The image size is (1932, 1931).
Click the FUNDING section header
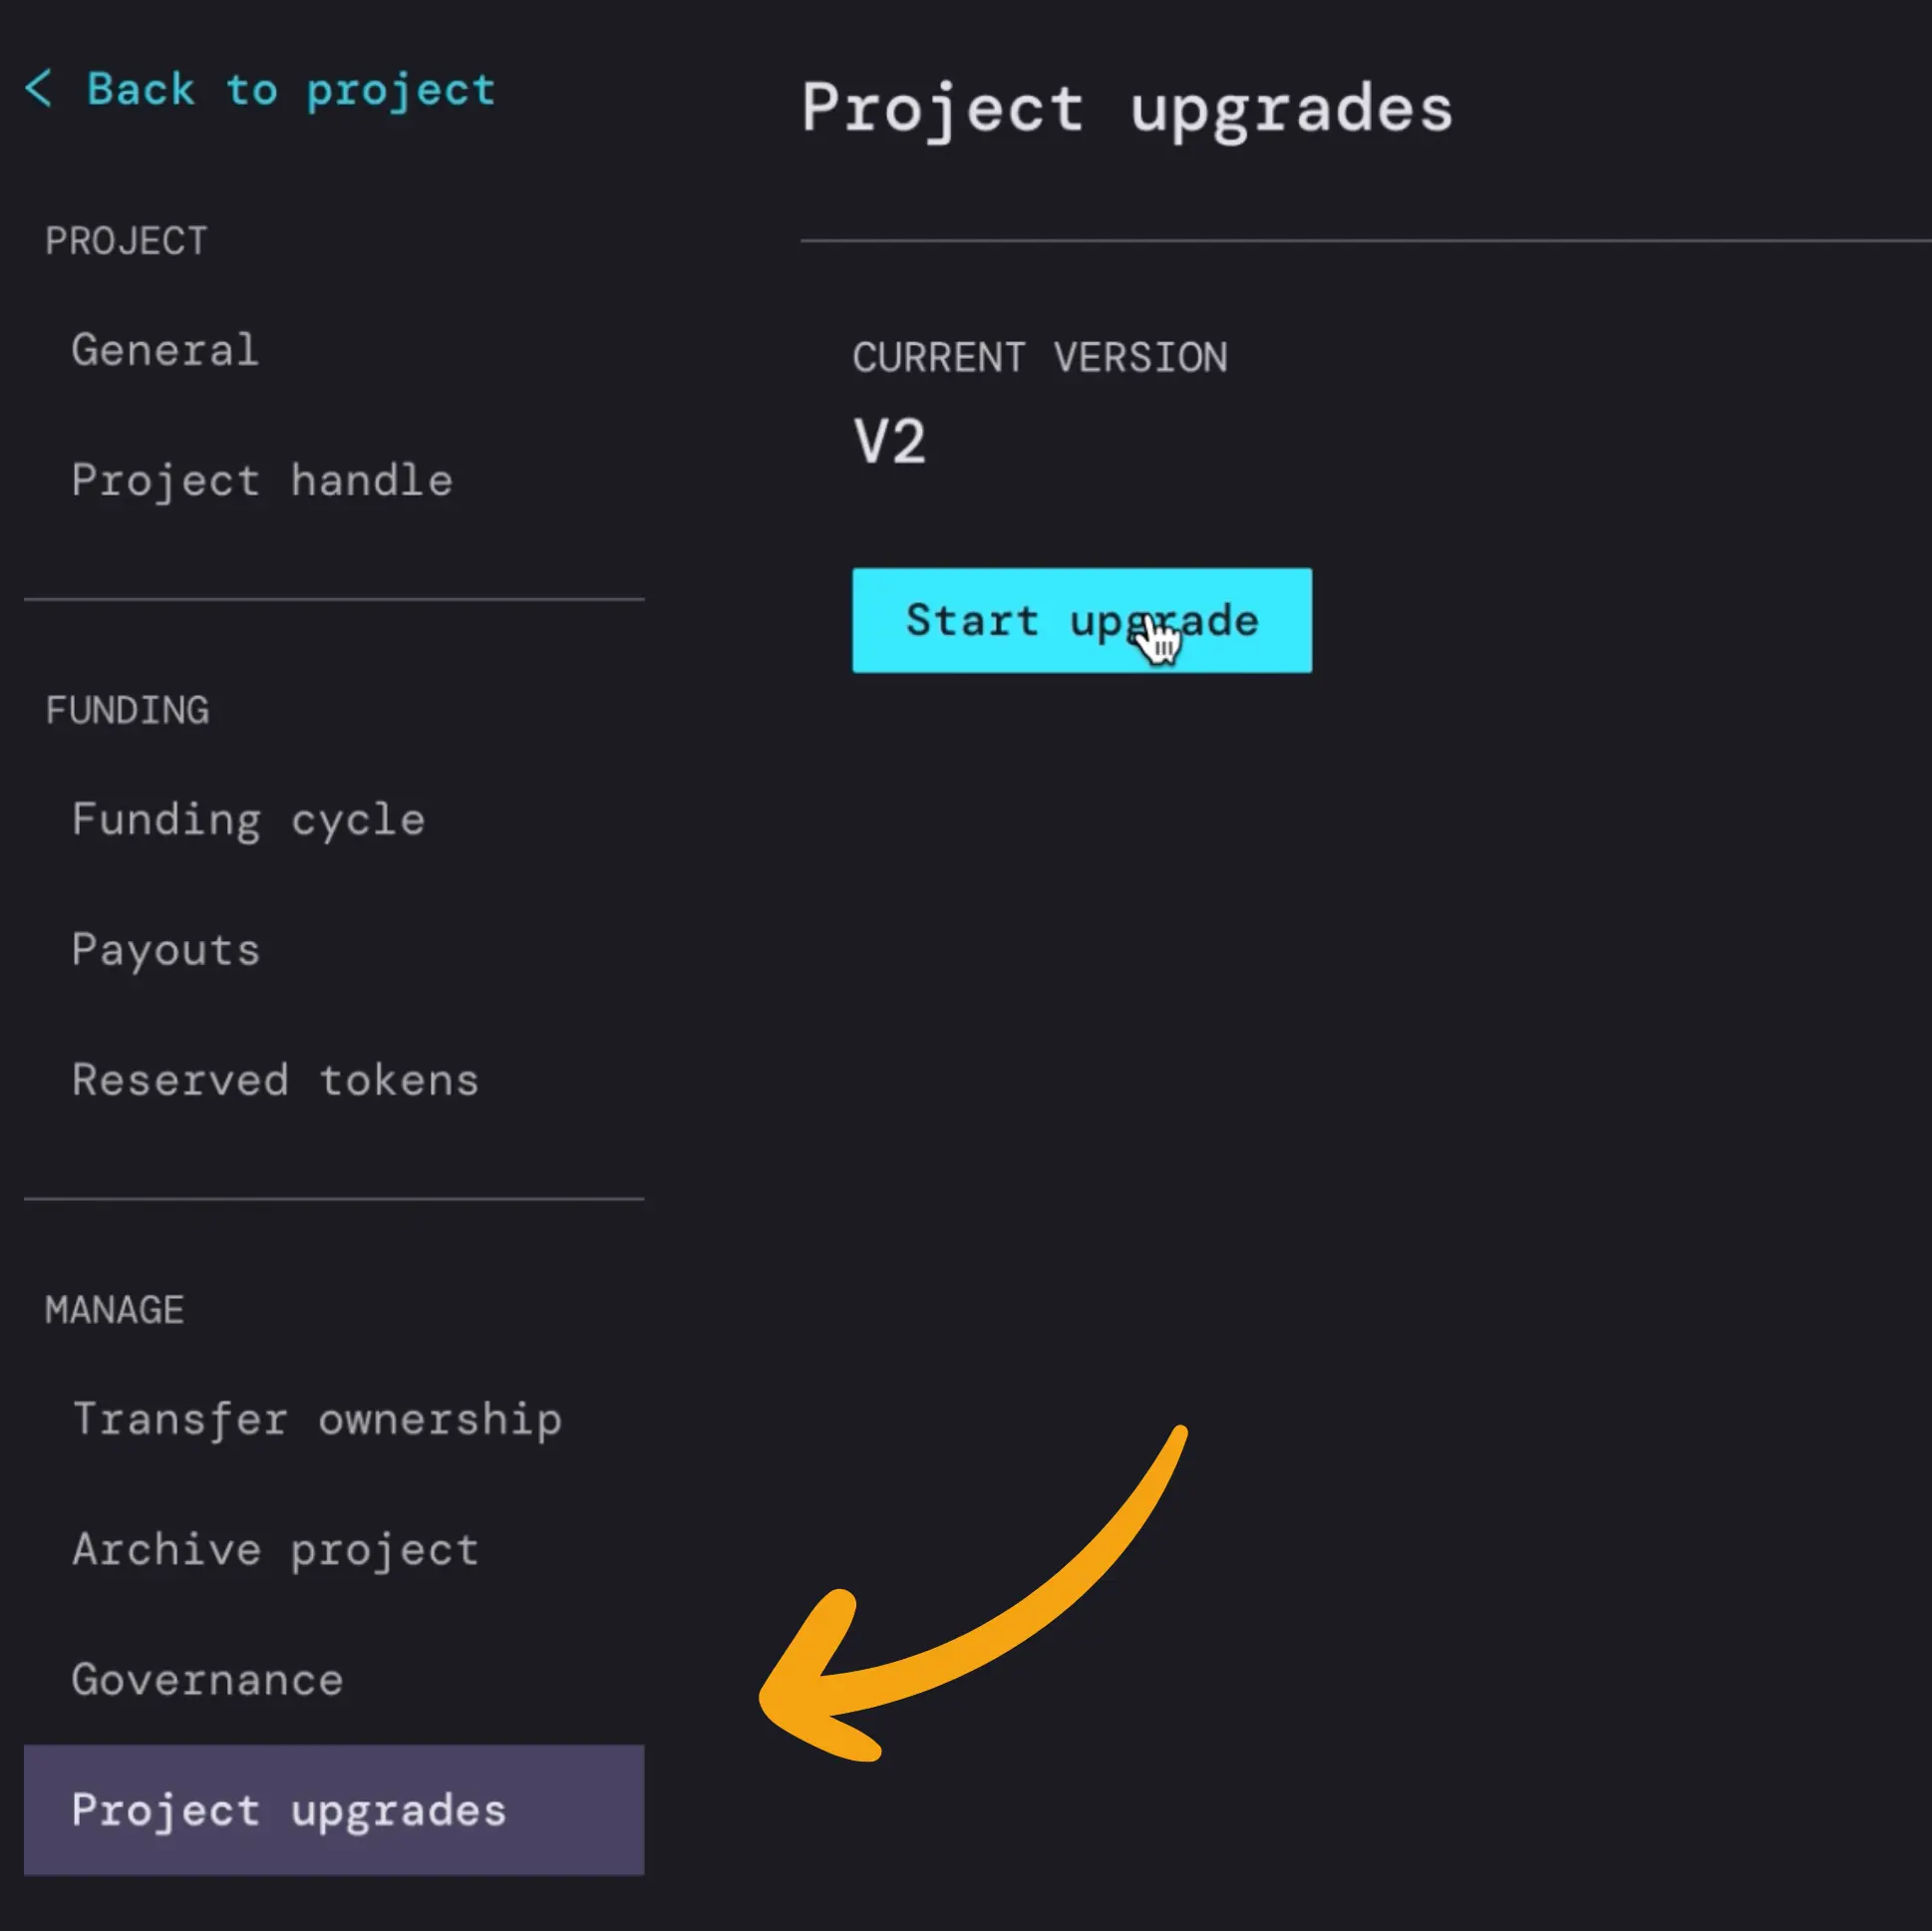(x=128, y=710)
